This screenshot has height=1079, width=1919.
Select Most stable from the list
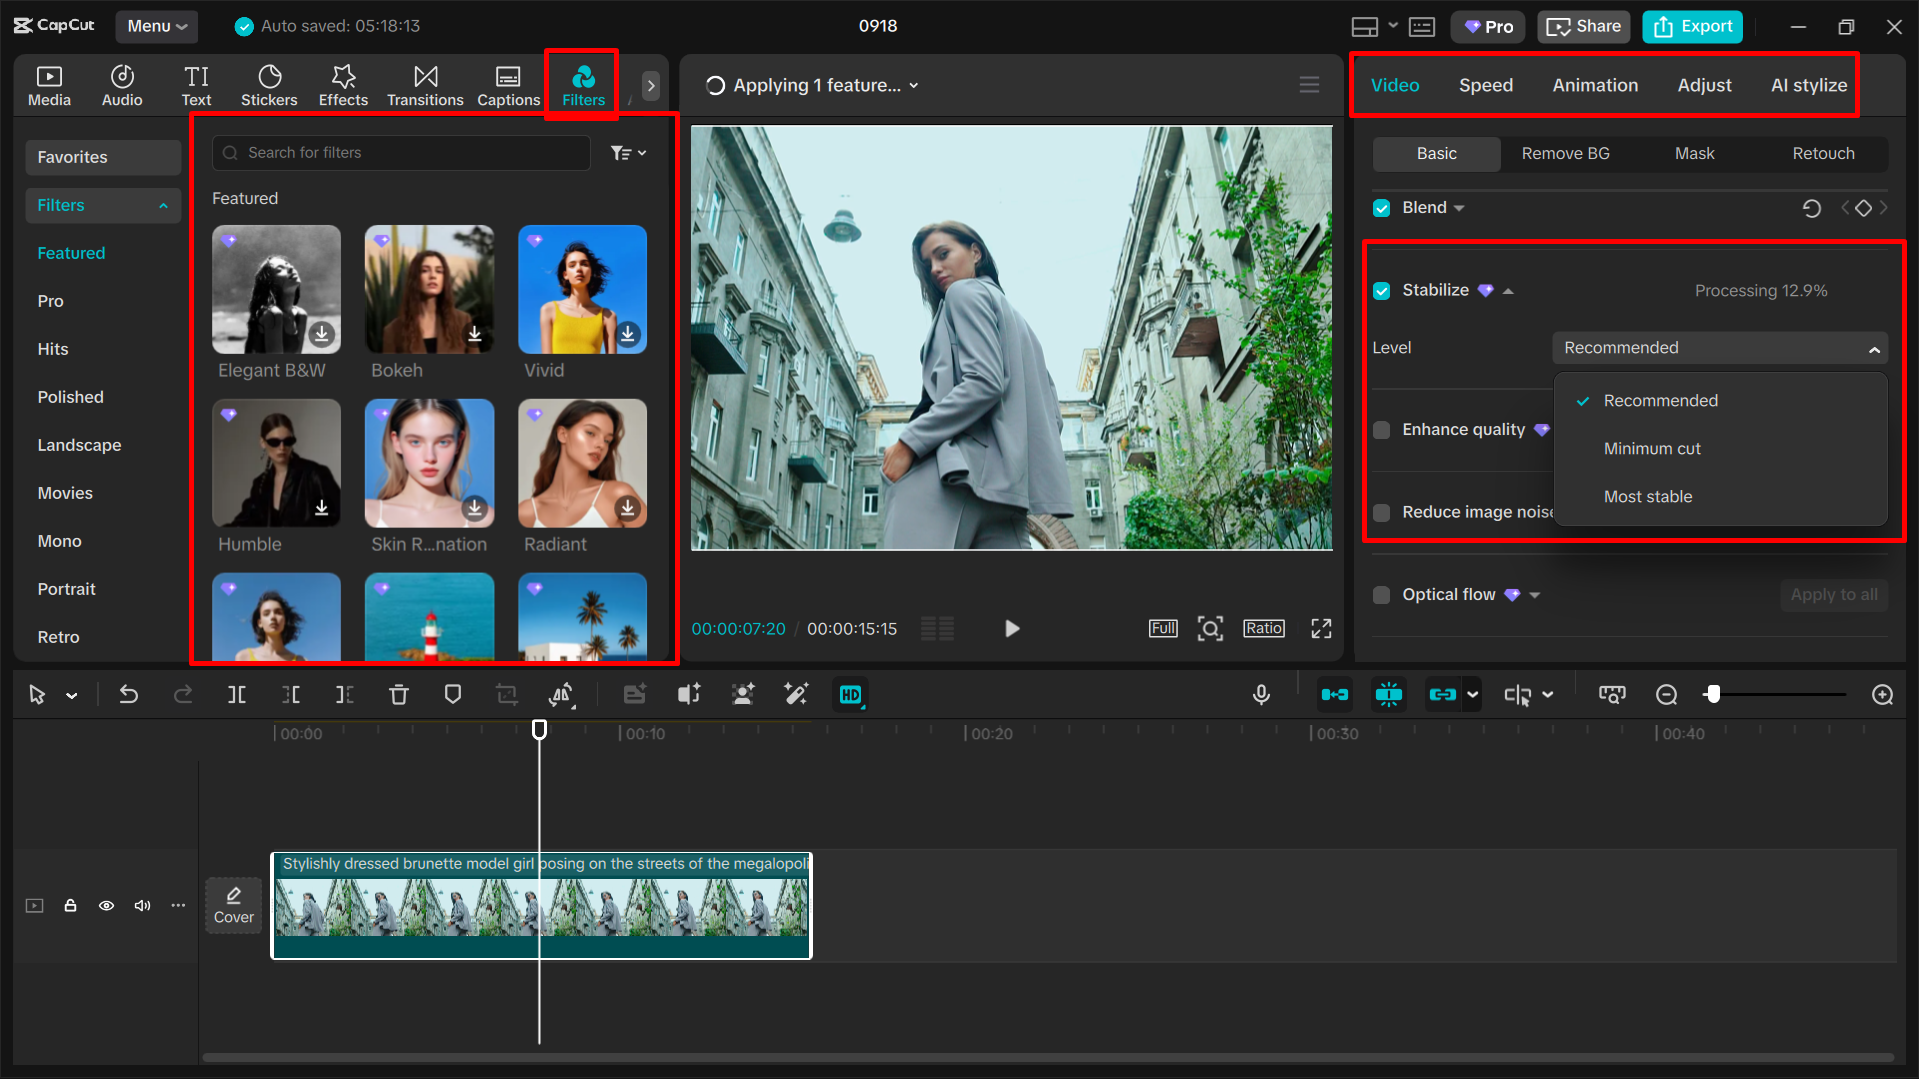coord(1648,496)
